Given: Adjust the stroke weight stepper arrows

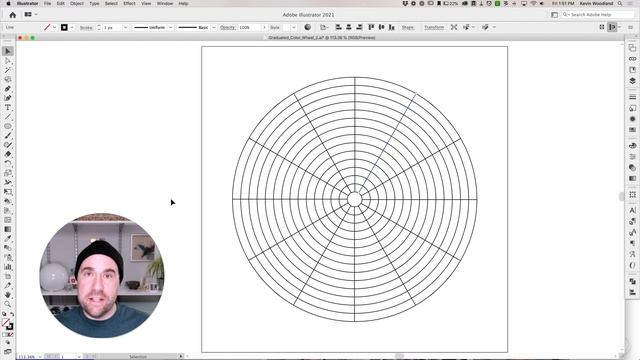Looking at the screenshot, I should 99,27.
